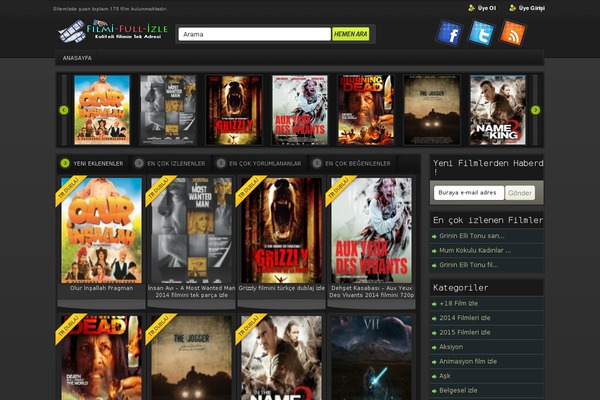Switch to En Çok İzlenenler tab
This screenshot has width=600, height=400.
(x=171, y=163)
